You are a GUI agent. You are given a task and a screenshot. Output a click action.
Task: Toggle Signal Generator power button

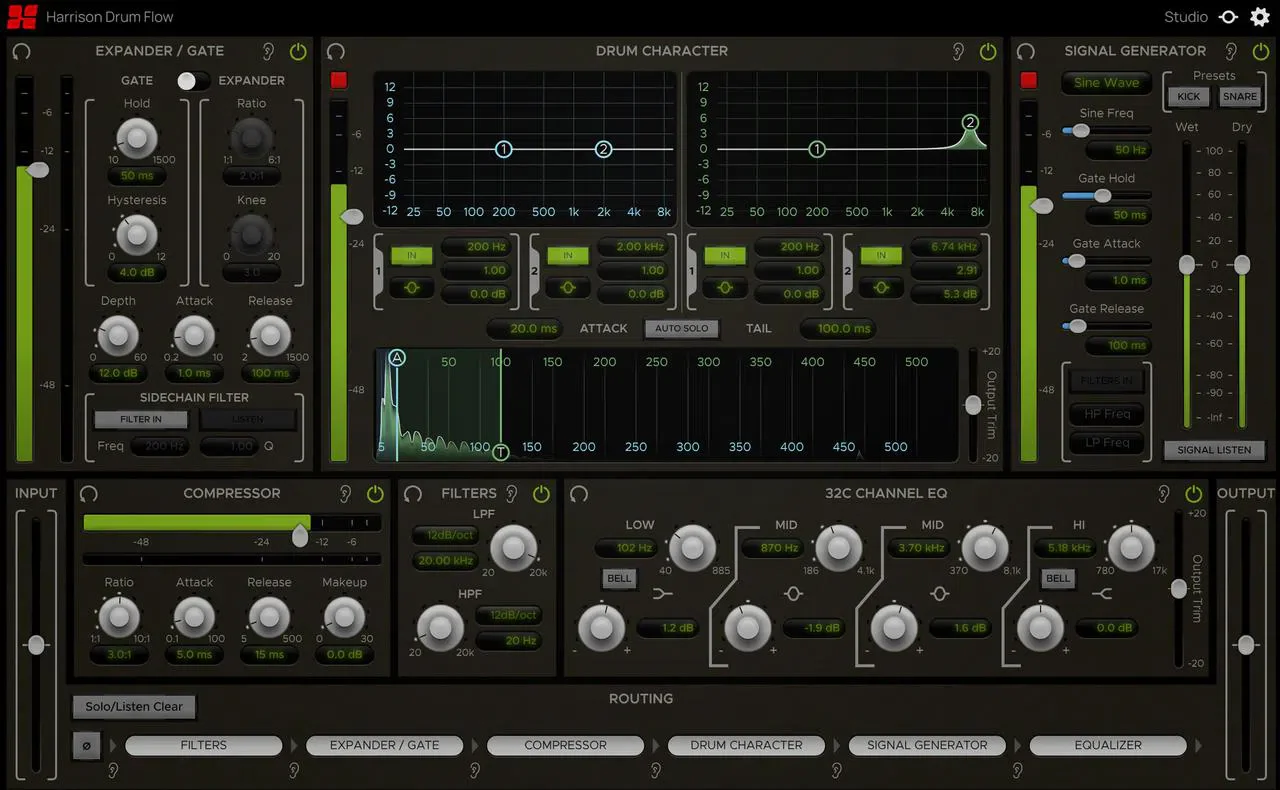[x=1259, y=51]
